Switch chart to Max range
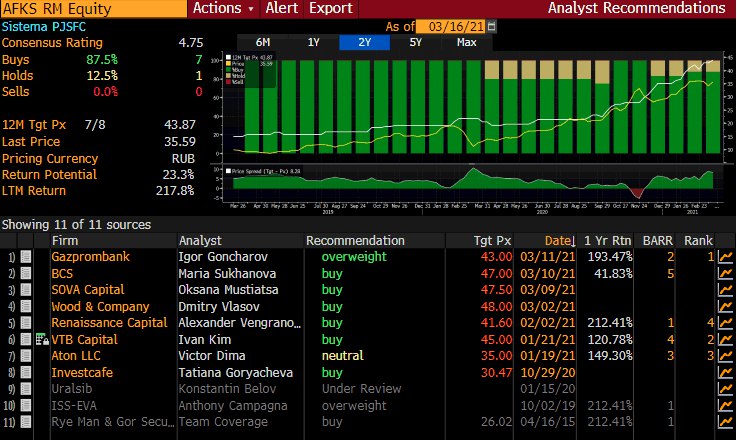This screenshot has width=737, height=440. pos(466,42)
